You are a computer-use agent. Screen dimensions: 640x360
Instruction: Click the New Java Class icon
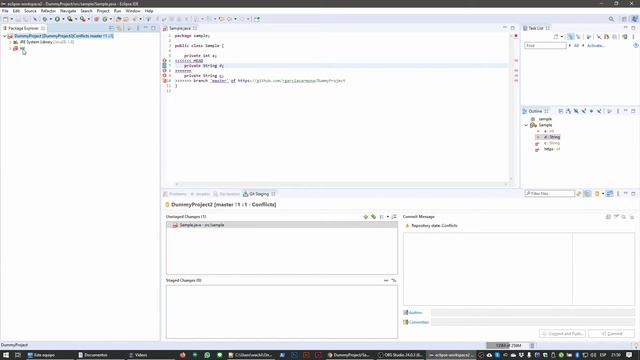coord(105,19)
